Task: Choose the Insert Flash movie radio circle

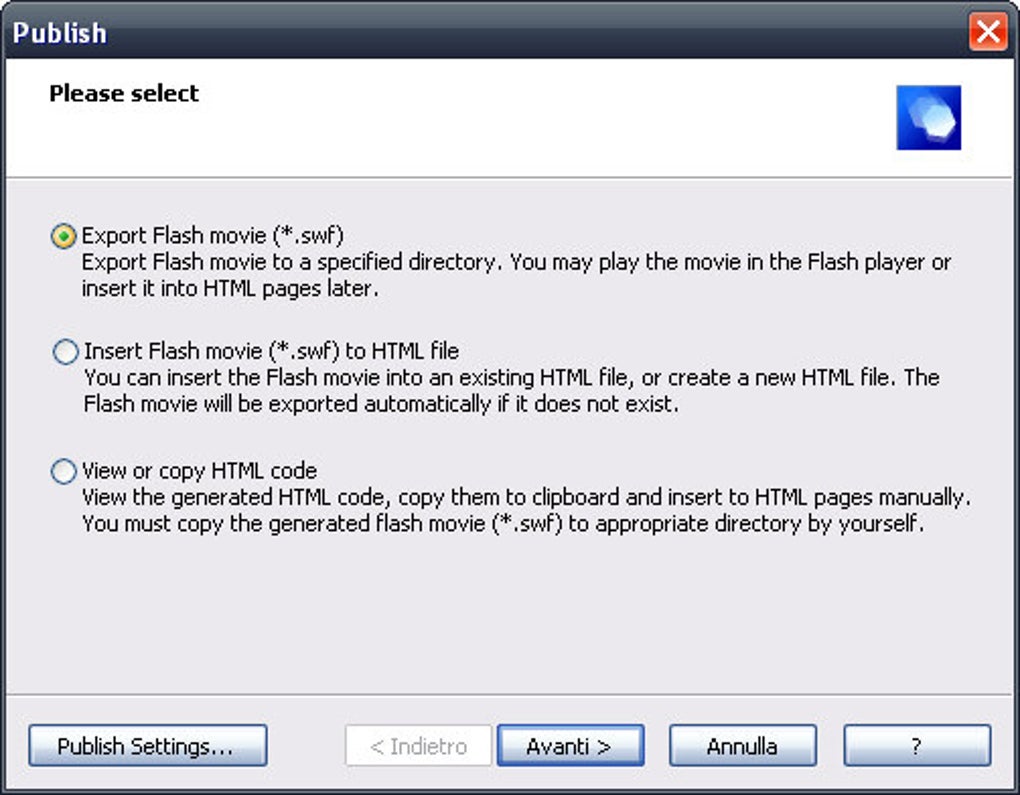Action: [x=64, y=352]
